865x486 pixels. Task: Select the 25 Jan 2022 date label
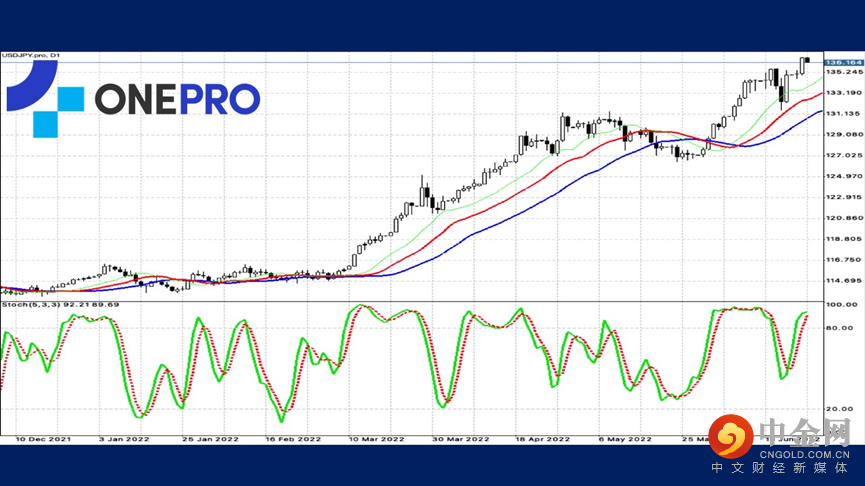point(210,439)
